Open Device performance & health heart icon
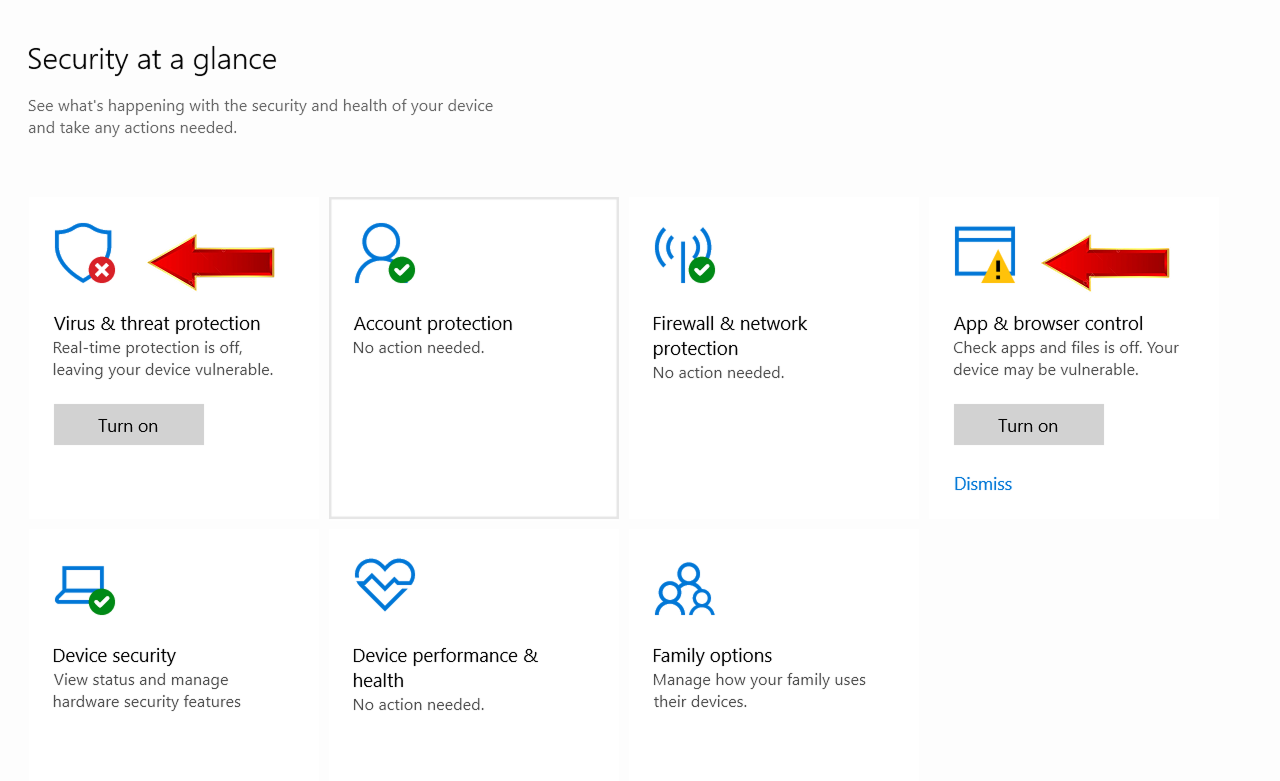Screen dimensions: 1280x781 [385, 584]
